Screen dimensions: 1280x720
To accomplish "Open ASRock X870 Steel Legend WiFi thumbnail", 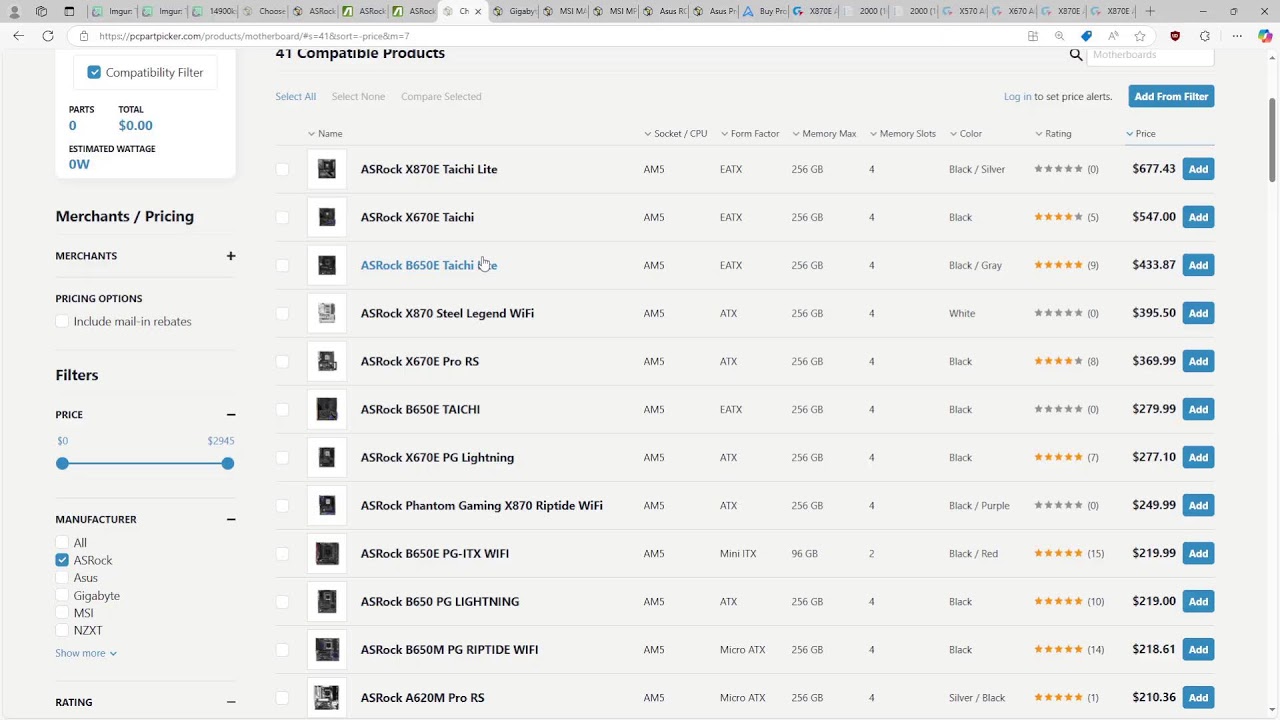I will point(327,313).
